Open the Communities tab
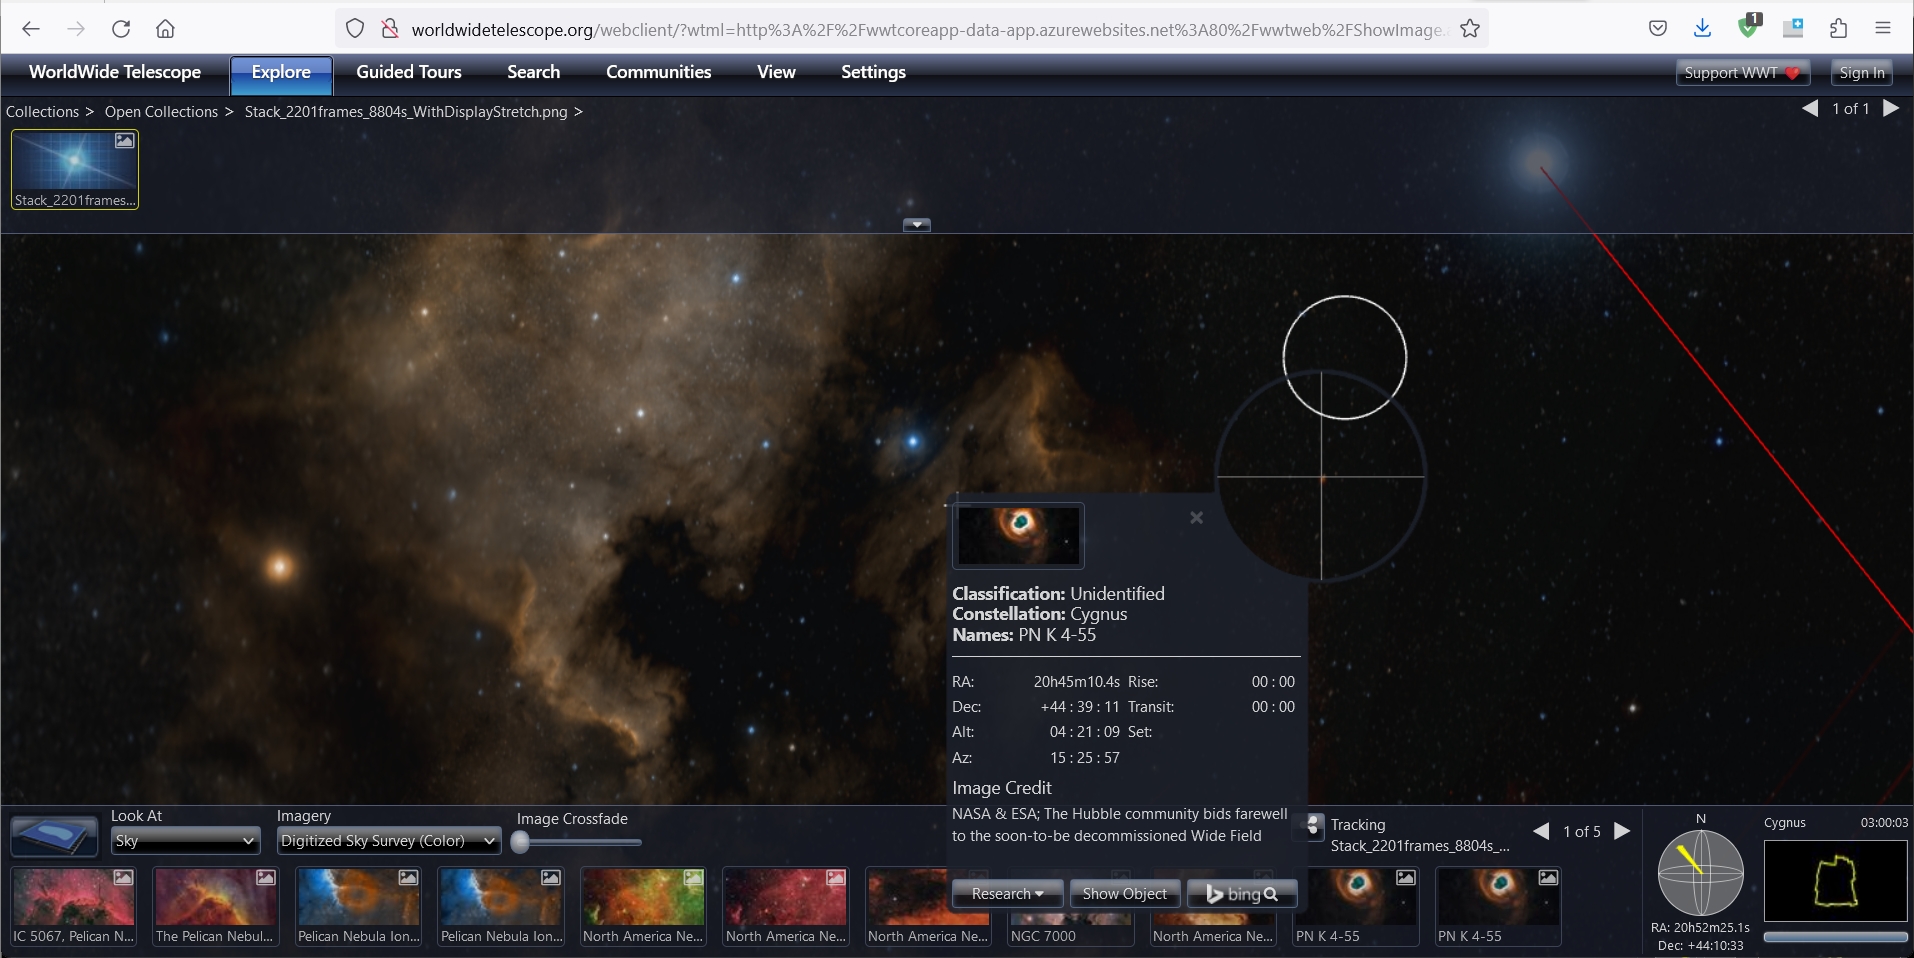The height and width of the screenshot is (958, 1914). tap(658, 72)
